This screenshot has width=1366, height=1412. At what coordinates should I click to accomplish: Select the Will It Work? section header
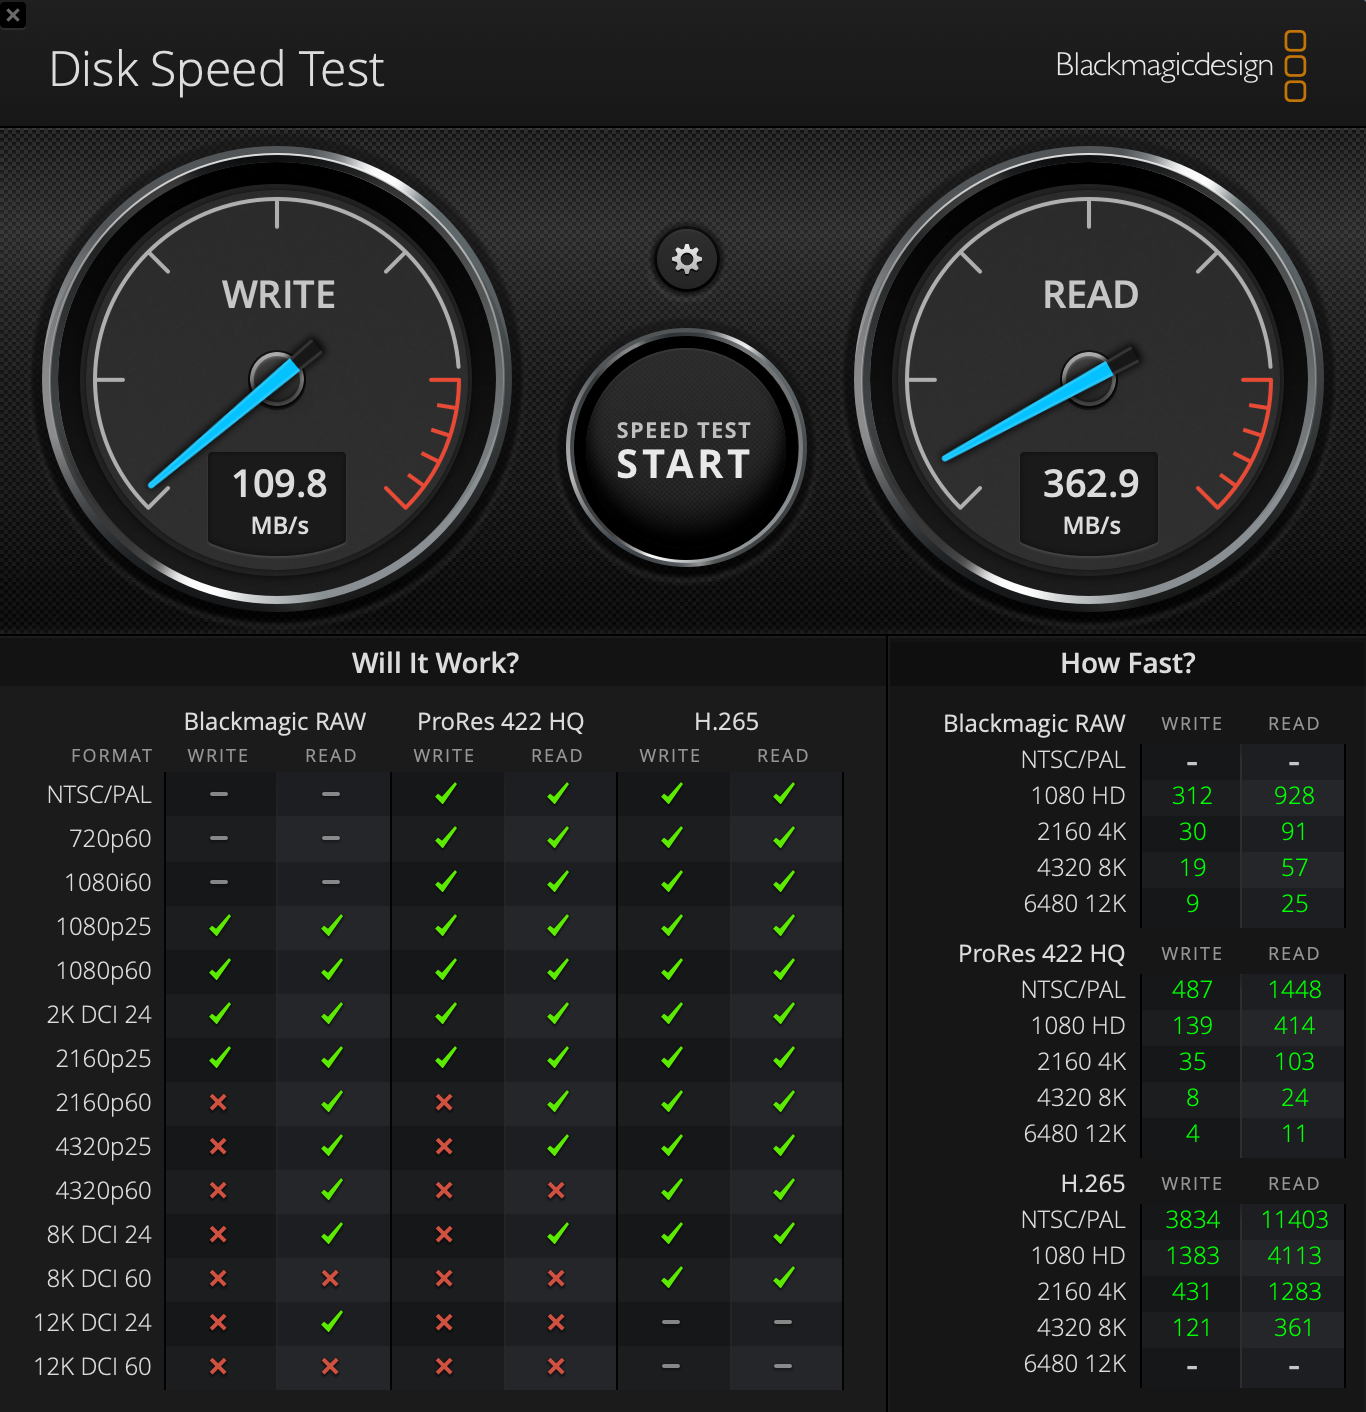point(434,662)
